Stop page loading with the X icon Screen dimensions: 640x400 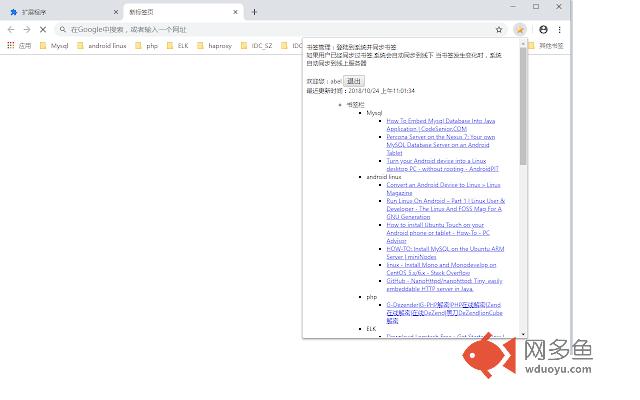[42, 29]
